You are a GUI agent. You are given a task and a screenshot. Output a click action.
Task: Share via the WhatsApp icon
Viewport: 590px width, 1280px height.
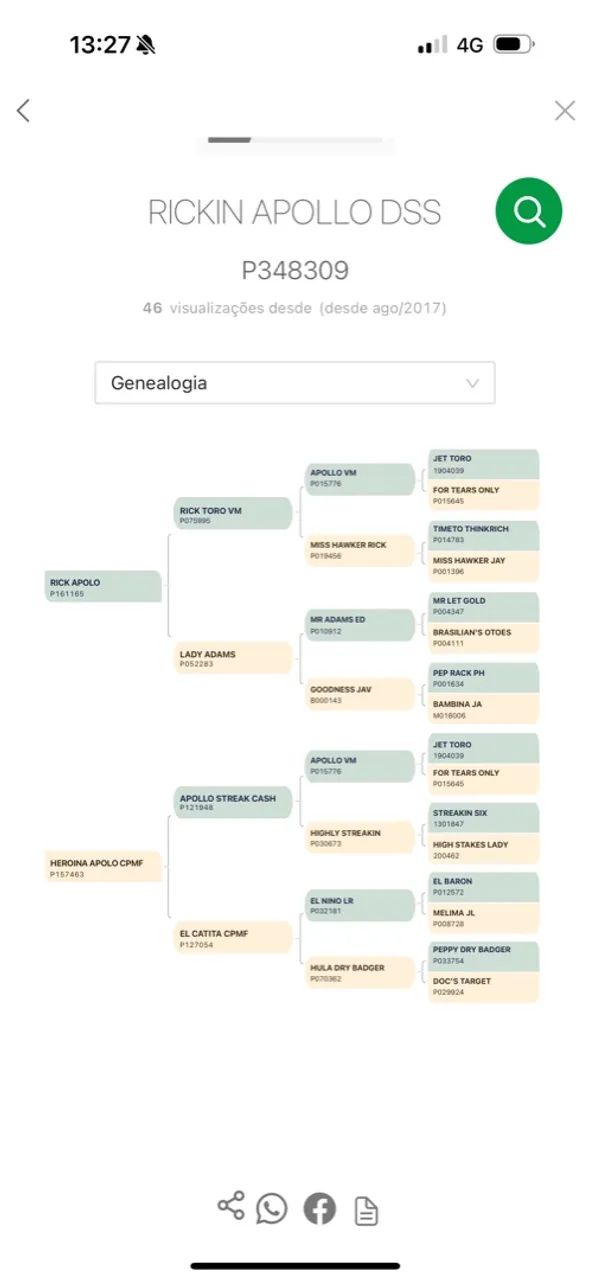[x=271, y=1209]
